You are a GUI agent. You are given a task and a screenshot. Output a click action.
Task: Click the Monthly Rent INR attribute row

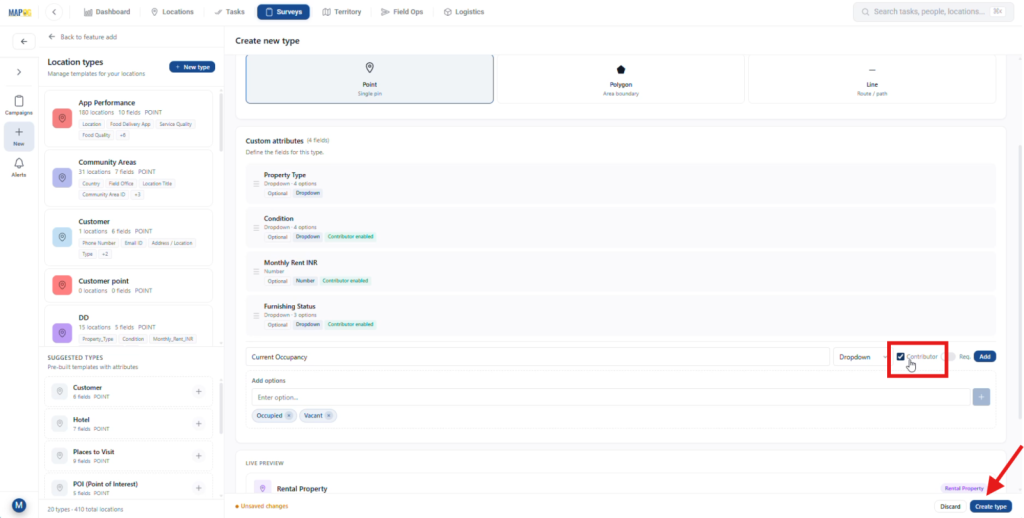pyautogui.click(x=620, y=271)
